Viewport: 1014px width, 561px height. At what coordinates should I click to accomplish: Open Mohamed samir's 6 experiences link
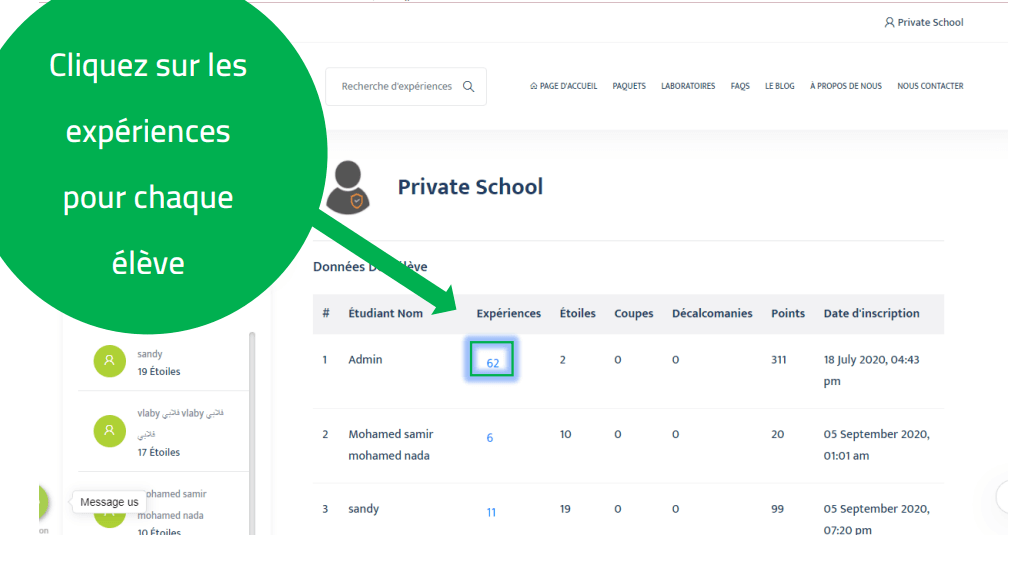(490, 438)
